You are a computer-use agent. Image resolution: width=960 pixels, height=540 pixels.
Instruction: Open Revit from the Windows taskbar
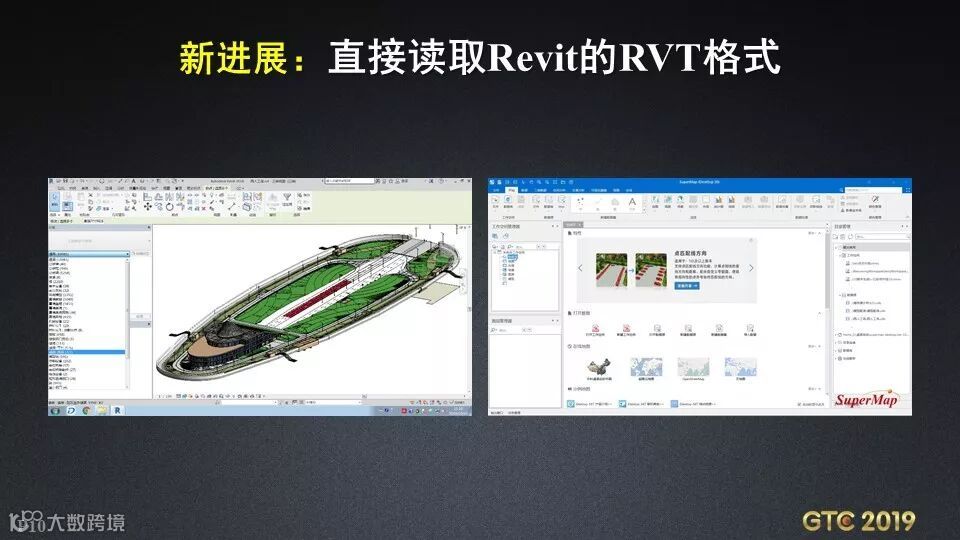[118, 410]
